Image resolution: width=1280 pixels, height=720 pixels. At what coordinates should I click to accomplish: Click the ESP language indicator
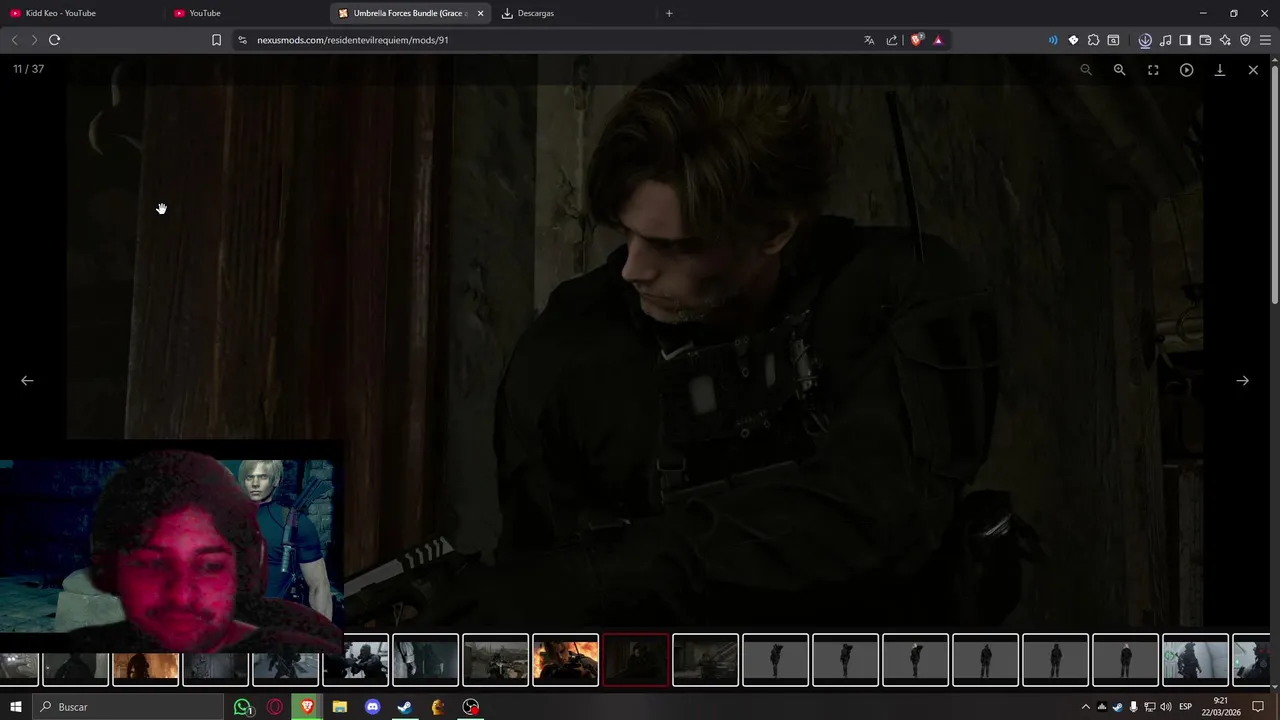tap(1186, 707)
